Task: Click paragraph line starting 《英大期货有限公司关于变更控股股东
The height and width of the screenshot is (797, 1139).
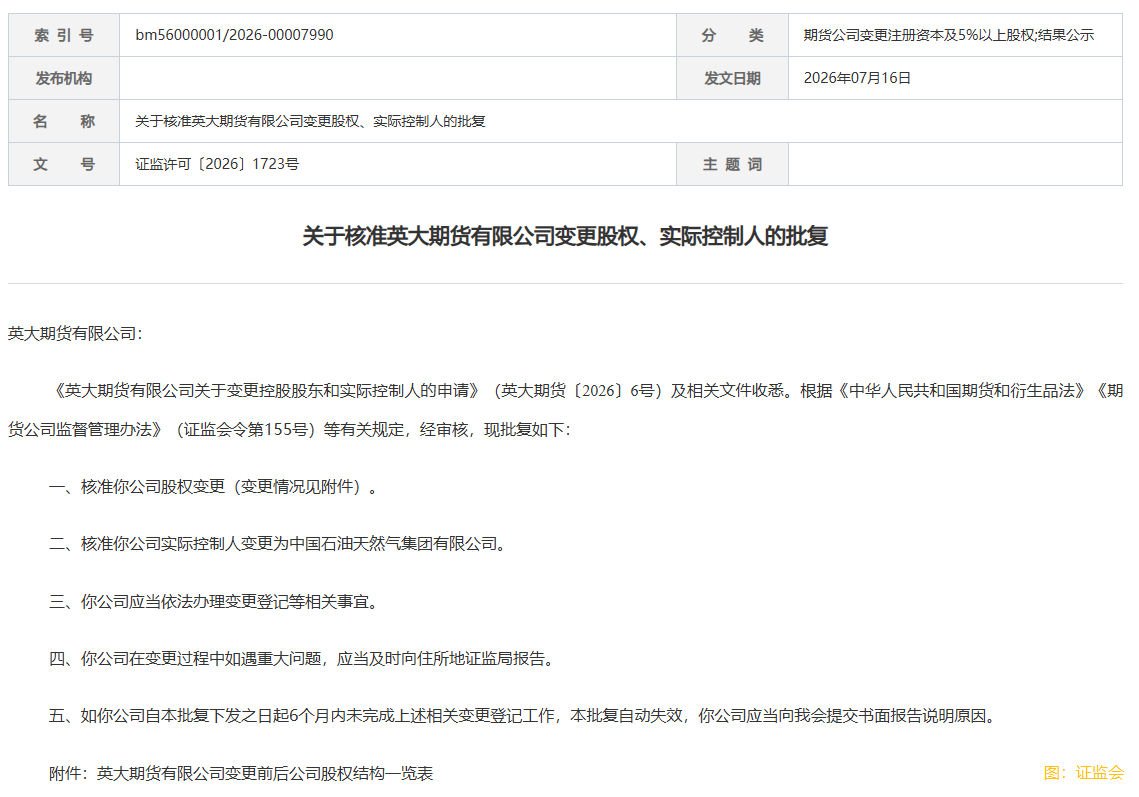Action: (587, 391)
